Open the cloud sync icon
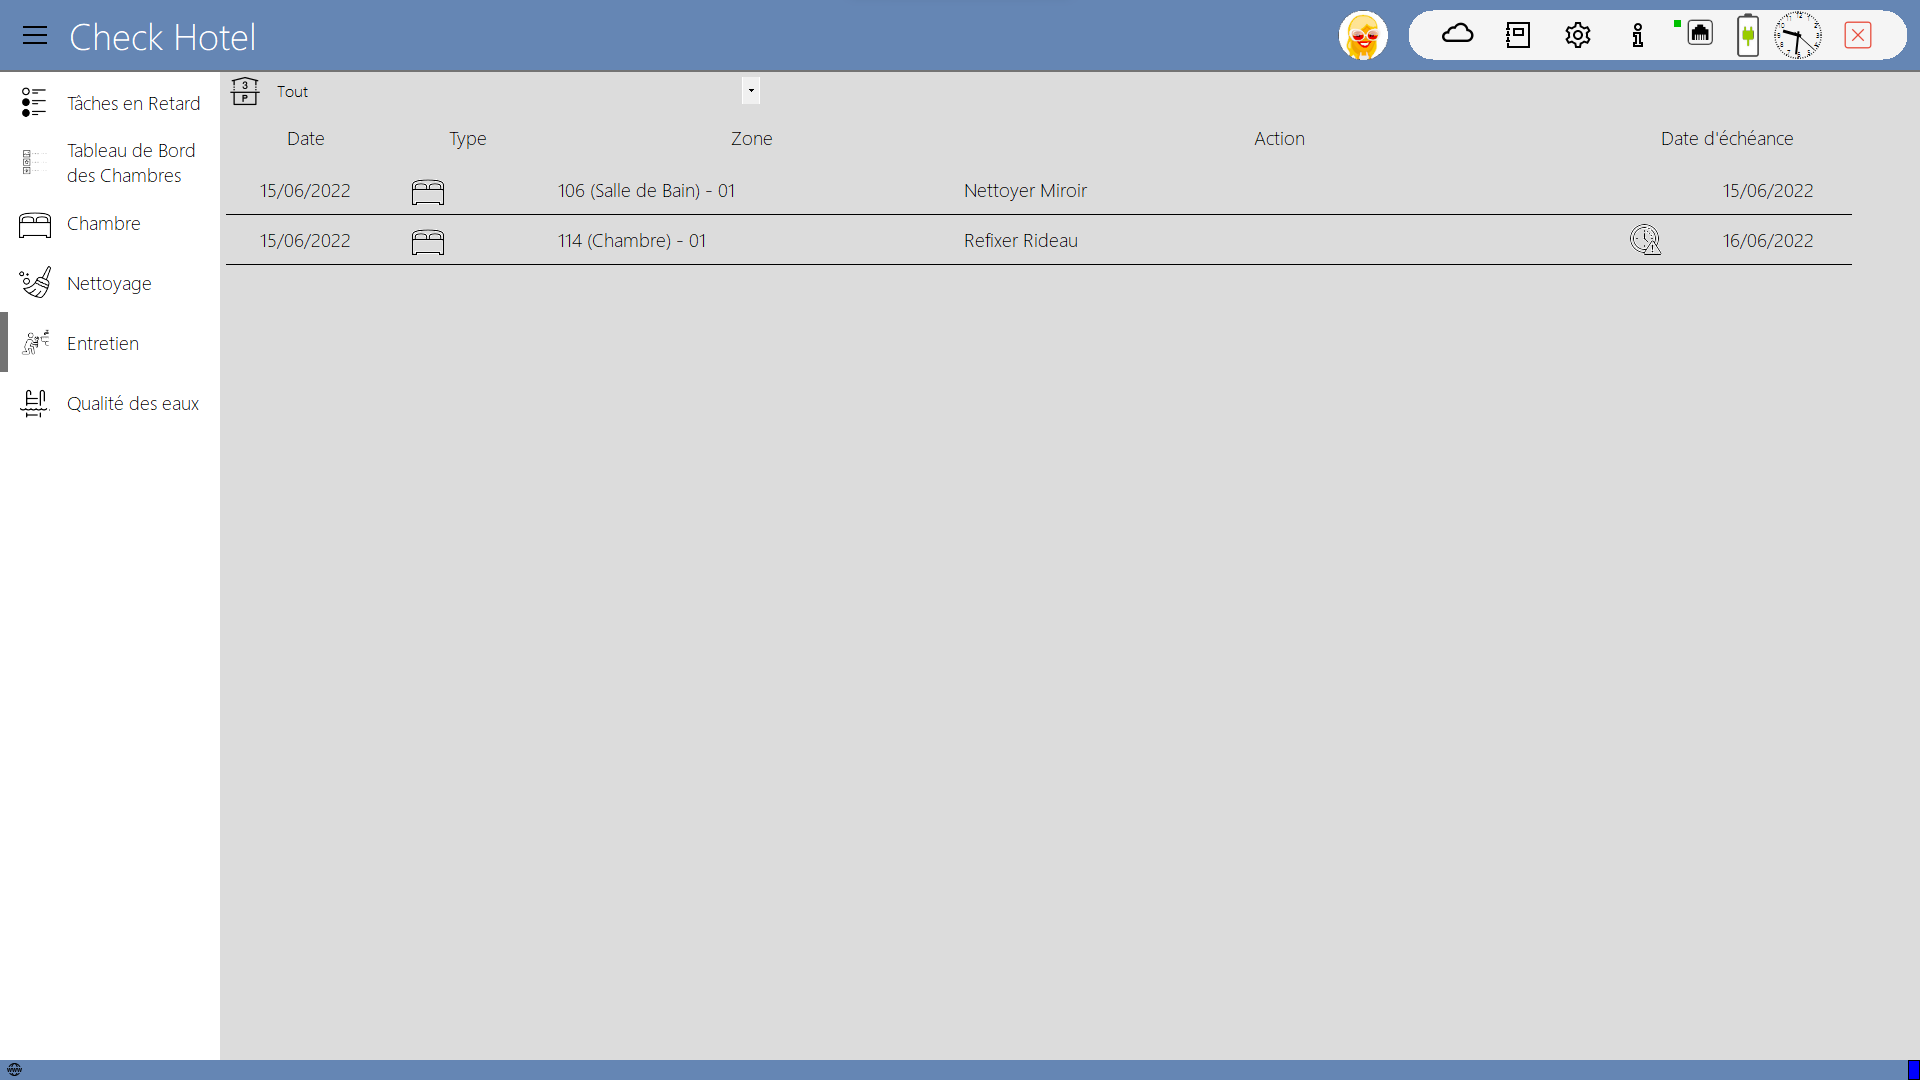This screenshot has width=1920, height=1080. pos(1458,35)
